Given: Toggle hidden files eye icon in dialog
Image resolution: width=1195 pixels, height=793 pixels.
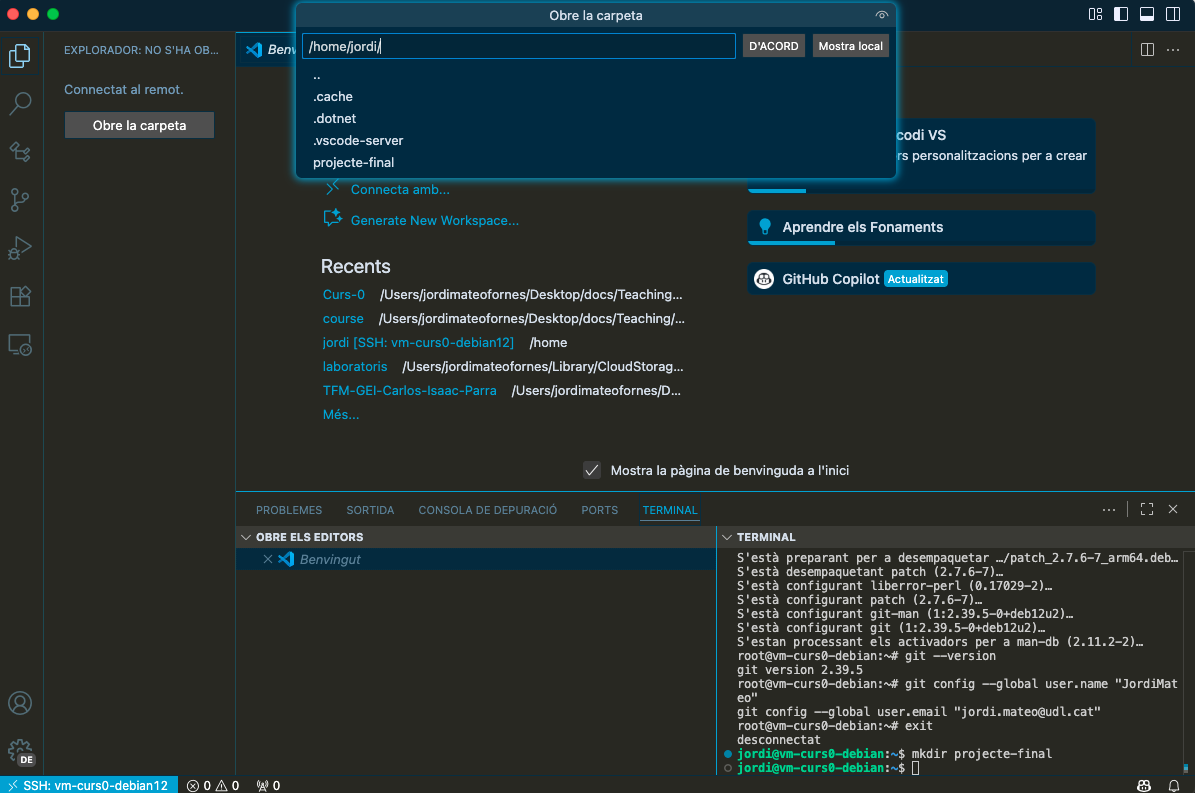Looking at the screenshot, I should pos(882,15).
